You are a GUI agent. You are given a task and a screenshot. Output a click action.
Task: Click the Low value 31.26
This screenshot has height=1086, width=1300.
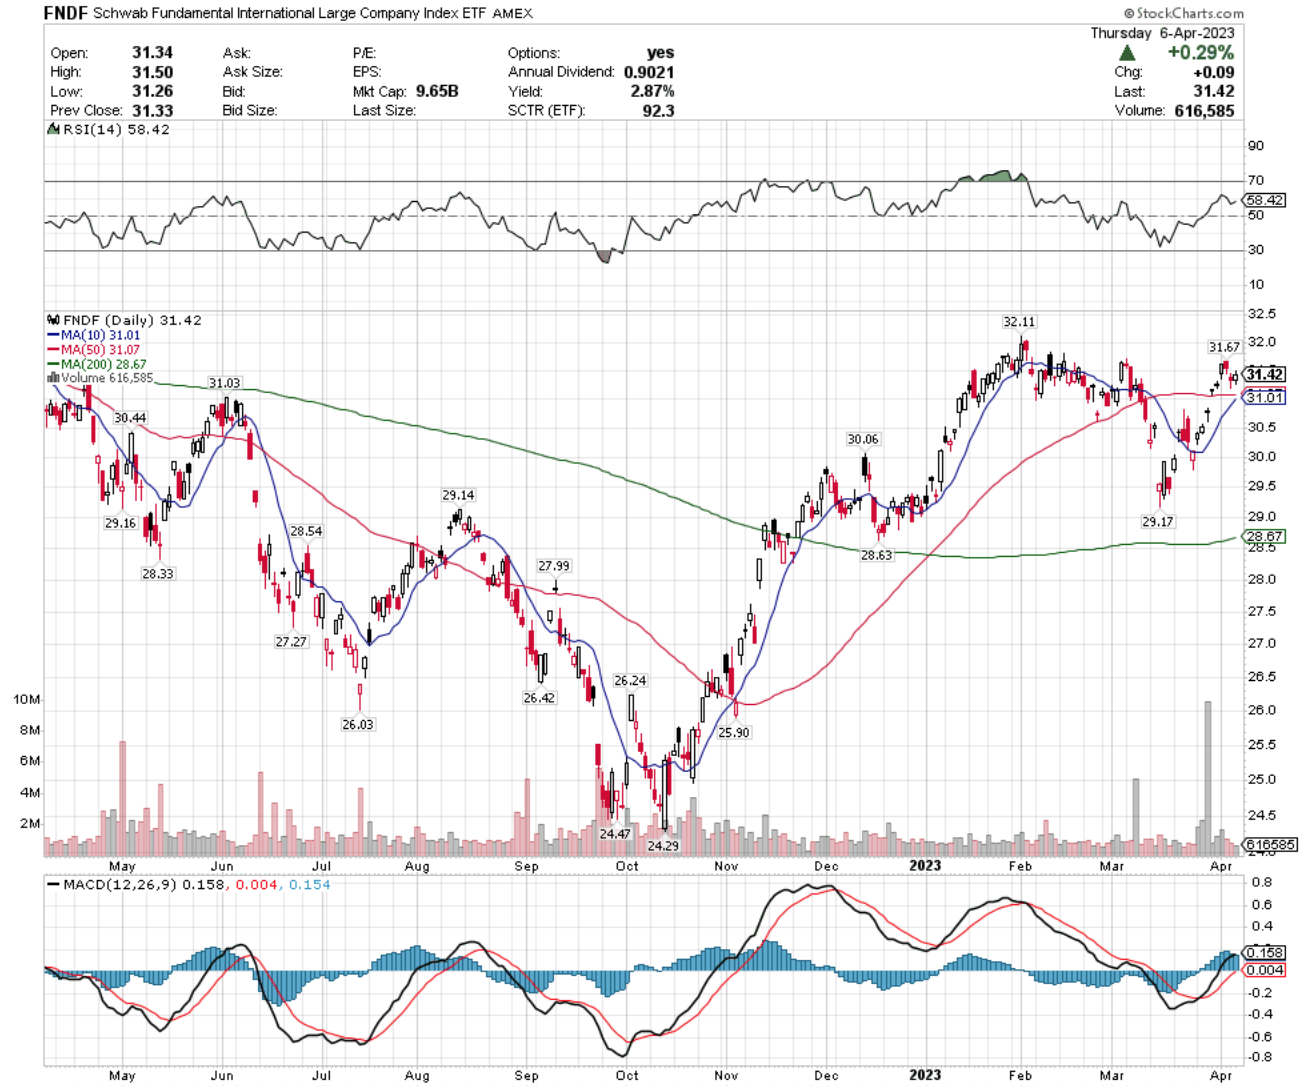click(152, 91)
